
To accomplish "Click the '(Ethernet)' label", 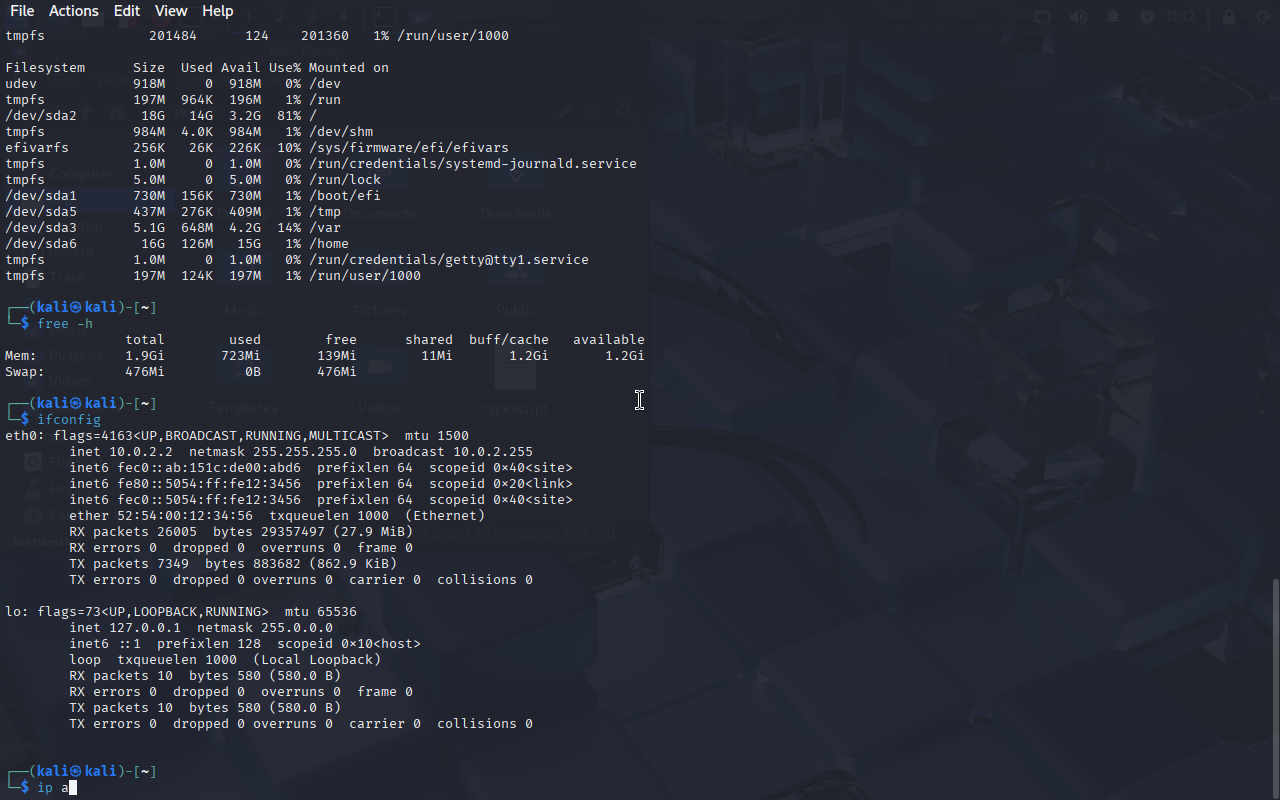I will (445, 516).
